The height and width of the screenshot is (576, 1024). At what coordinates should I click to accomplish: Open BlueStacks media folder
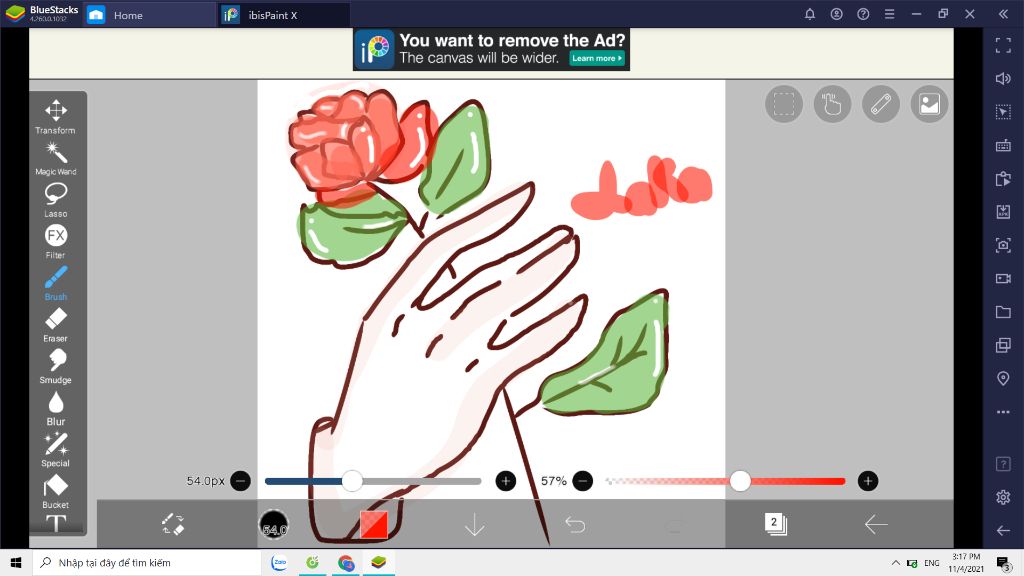(x=1003, y=312)
